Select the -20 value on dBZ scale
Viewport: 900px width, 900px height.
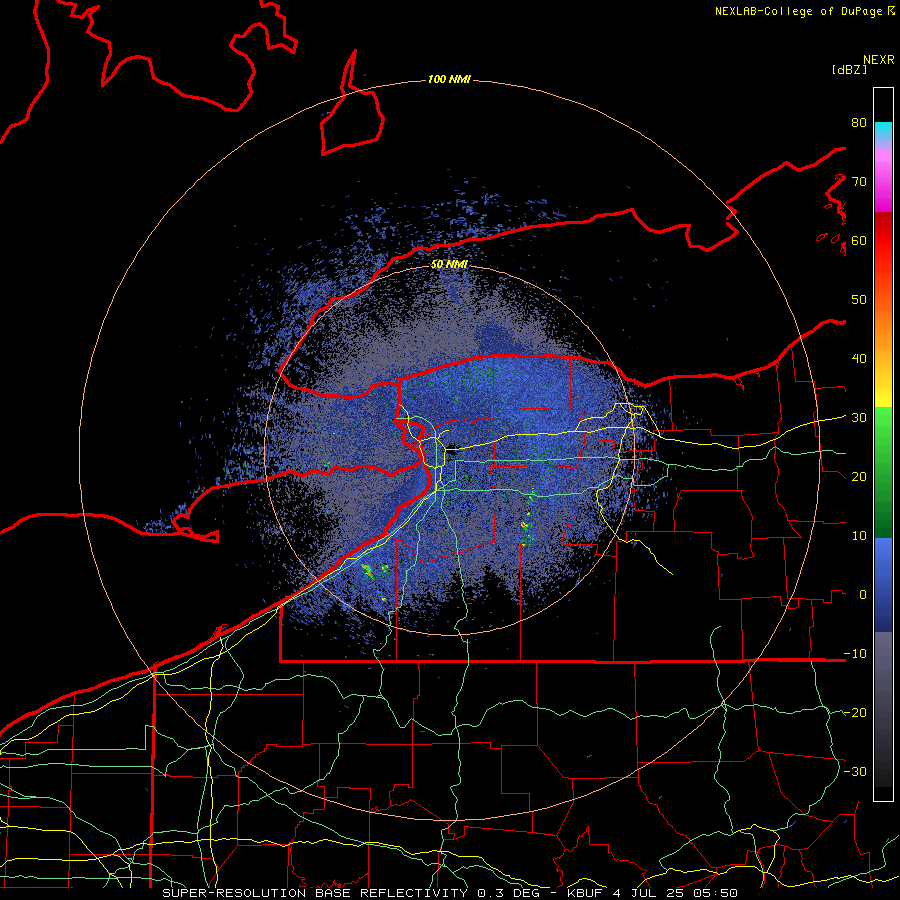(855, 713)
